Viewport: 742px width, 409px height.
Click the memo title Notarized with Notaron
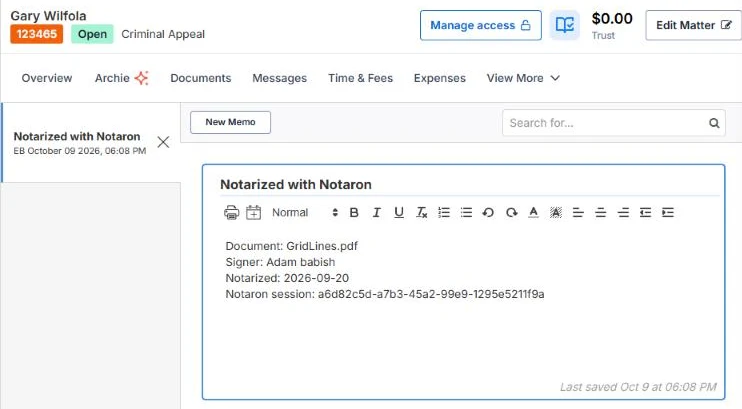[x=296, y=185]
